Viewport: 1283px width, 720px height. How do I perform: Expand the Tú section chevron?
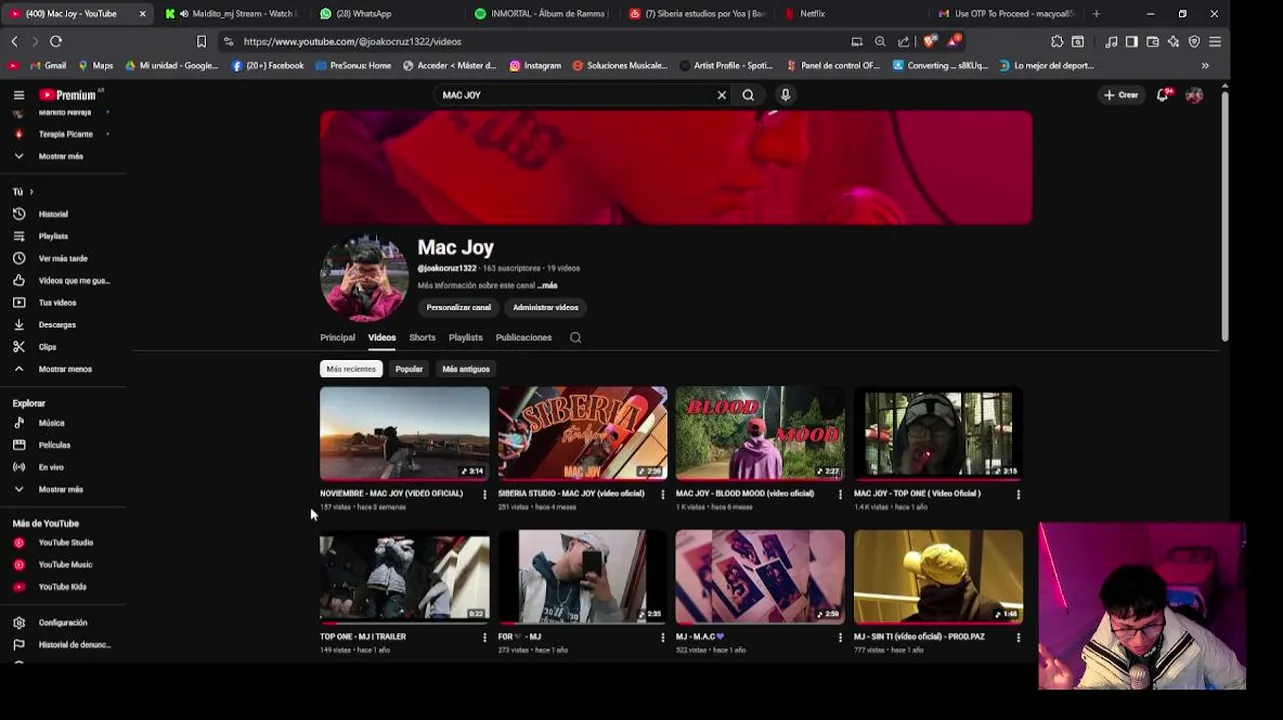point(31,191)
